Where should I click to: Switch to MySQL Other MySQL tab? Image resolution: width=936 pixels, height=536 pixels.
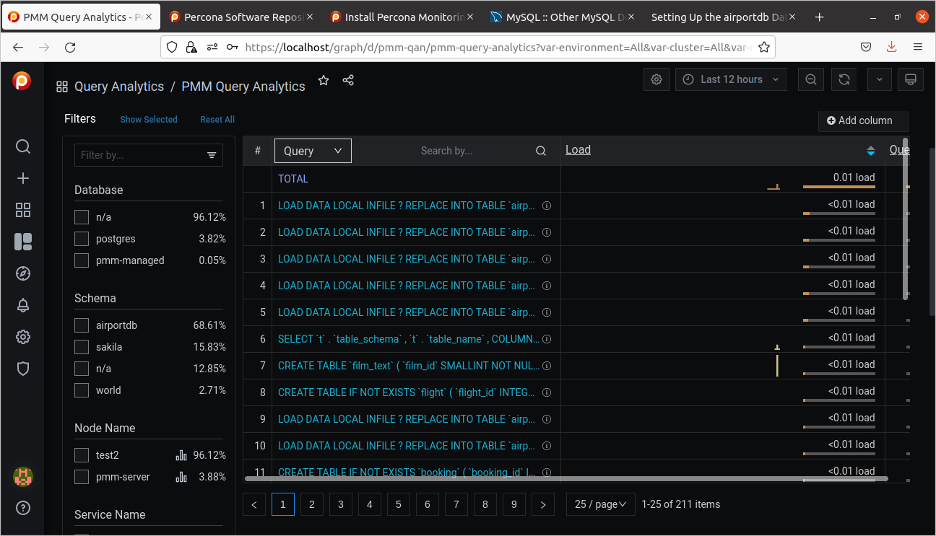tap(562, 17)
